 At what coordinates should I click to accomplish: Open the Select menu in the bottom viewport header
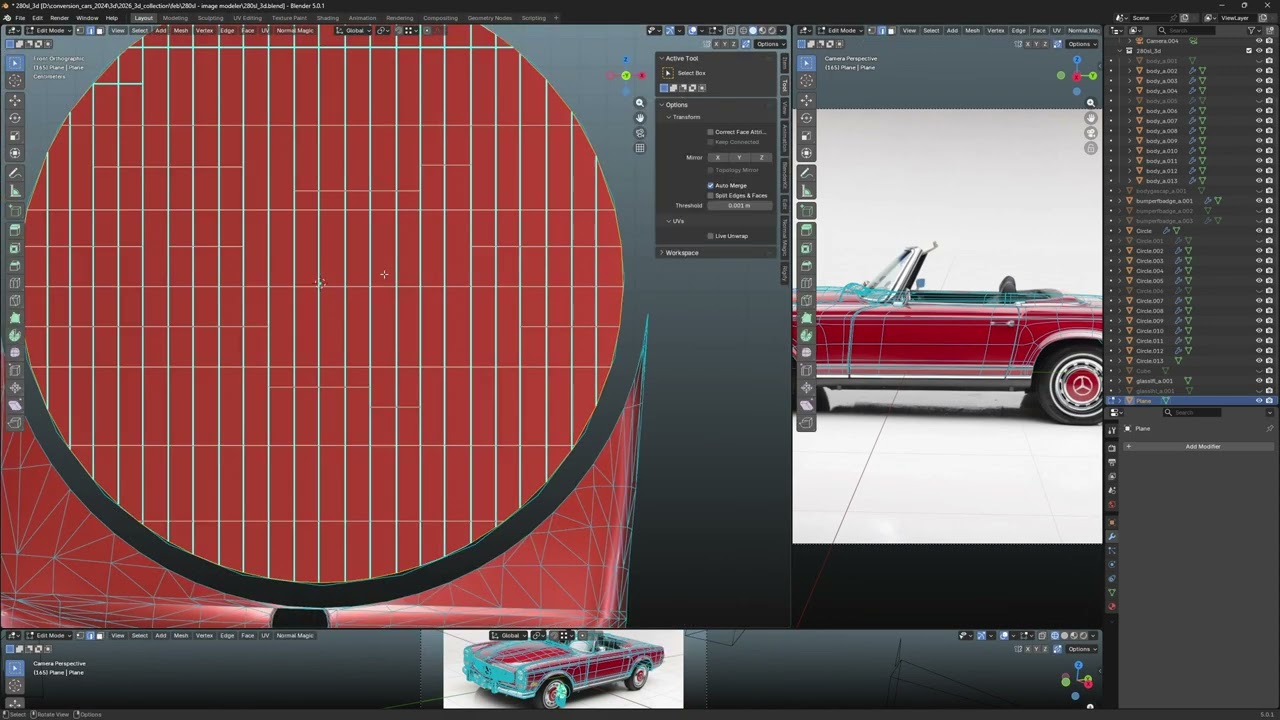(140, 636)
